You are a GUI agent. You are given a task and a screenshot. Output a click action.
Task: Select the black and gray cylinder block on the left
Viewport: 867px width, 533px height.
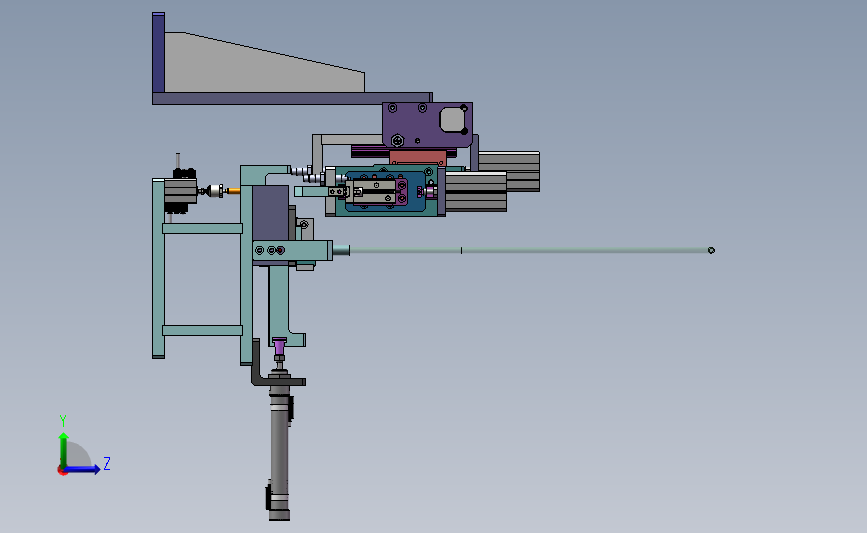(180, 191)
